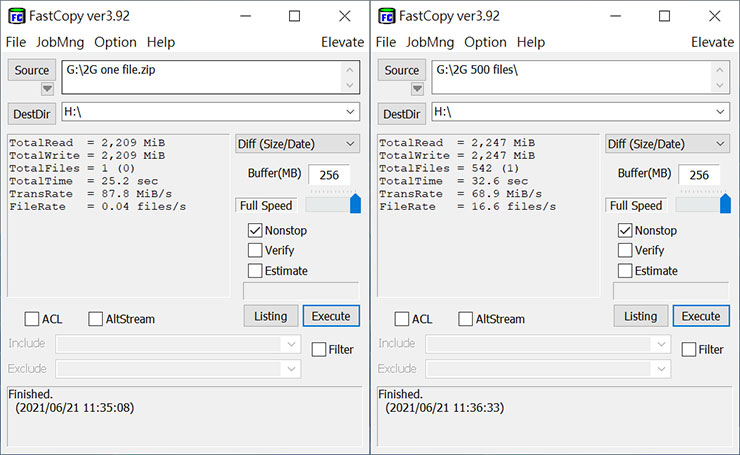Close the left FastCopy window

click(x=344, y=16)
